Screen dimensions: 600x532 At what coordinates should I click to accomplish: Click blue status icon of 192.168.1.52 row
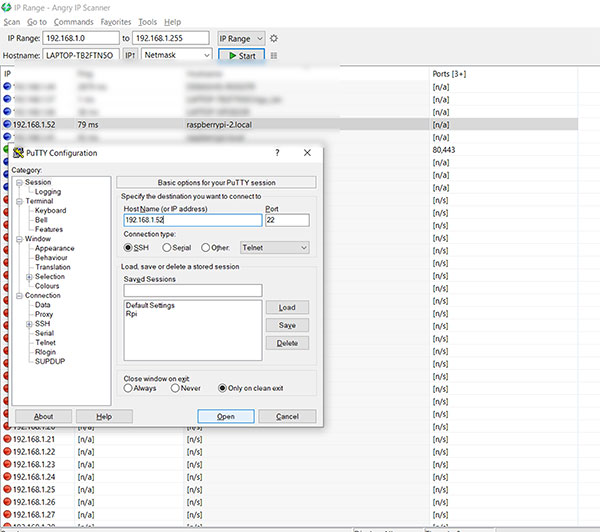pos(7,124)
